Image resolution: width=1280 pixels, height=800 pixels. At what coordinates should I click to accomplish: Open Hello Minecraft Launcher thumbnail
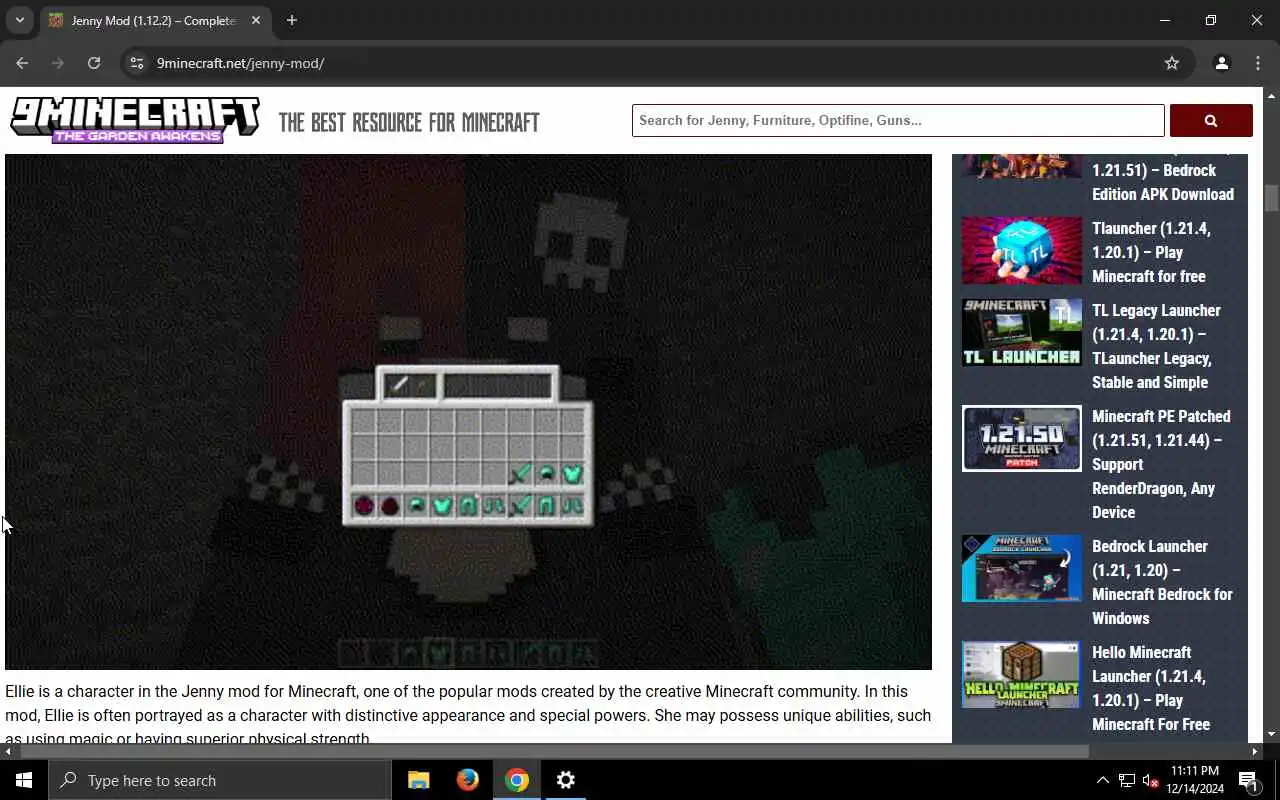point(1021,675)
